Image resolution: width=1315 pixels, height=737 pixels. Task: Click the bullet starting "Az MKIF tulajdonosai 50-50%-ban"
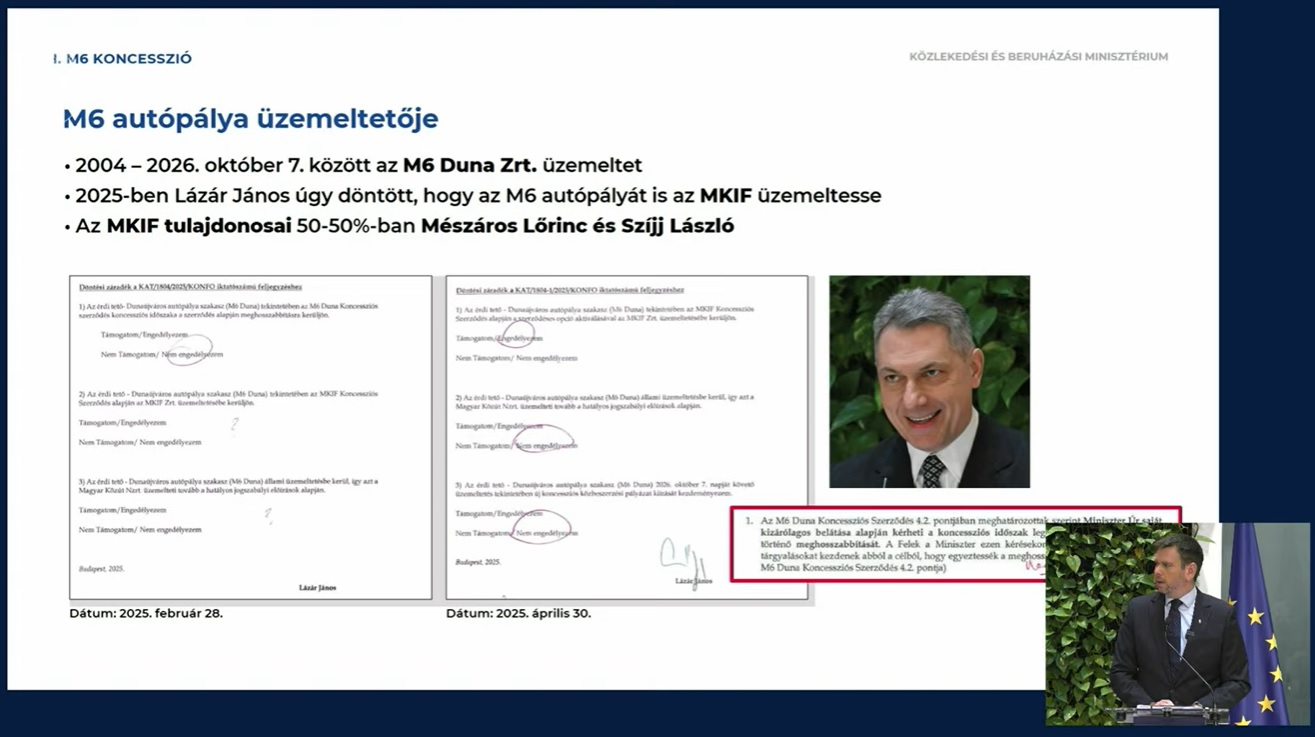click(x=399, y=226)
